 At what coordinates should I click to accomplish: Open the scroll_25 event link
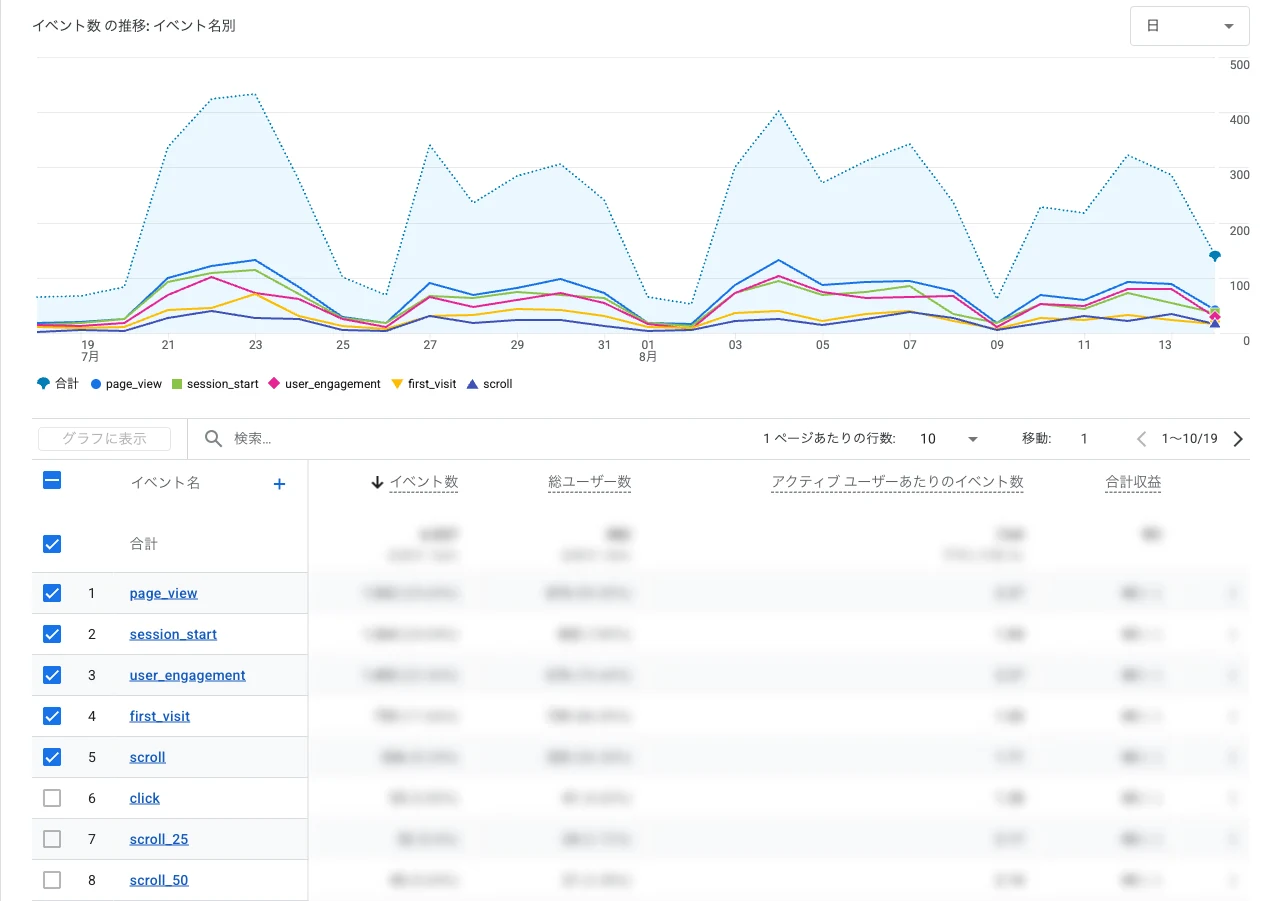(x=158, y=839)
